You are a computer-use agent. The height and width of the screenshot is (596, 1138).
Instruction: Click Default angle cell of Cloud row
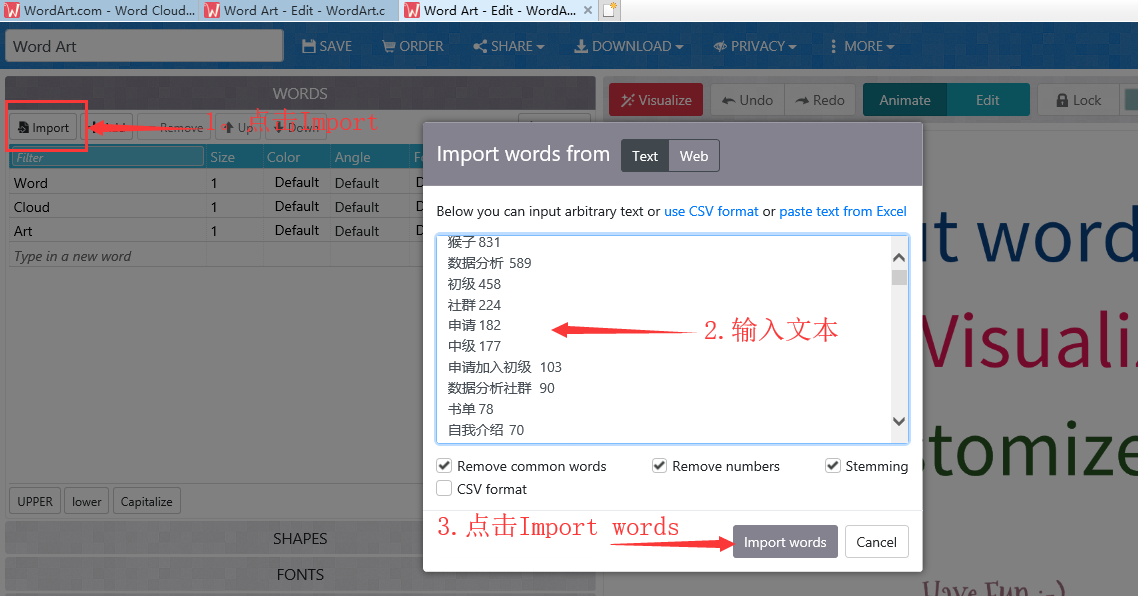click(357, 207)
